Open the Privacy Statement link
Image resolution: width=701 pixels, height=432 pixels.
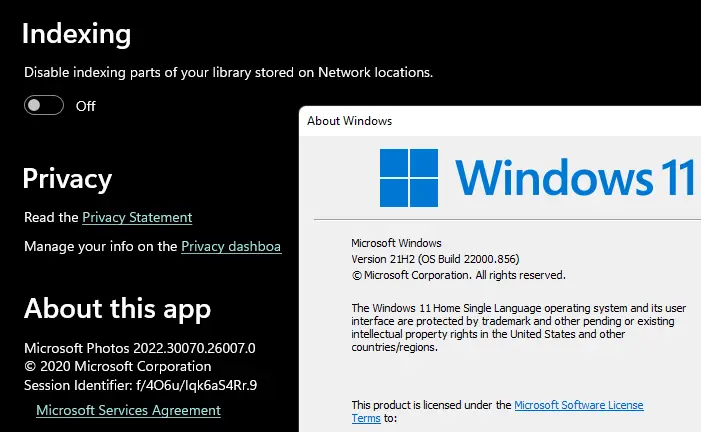tap(137, 217)
